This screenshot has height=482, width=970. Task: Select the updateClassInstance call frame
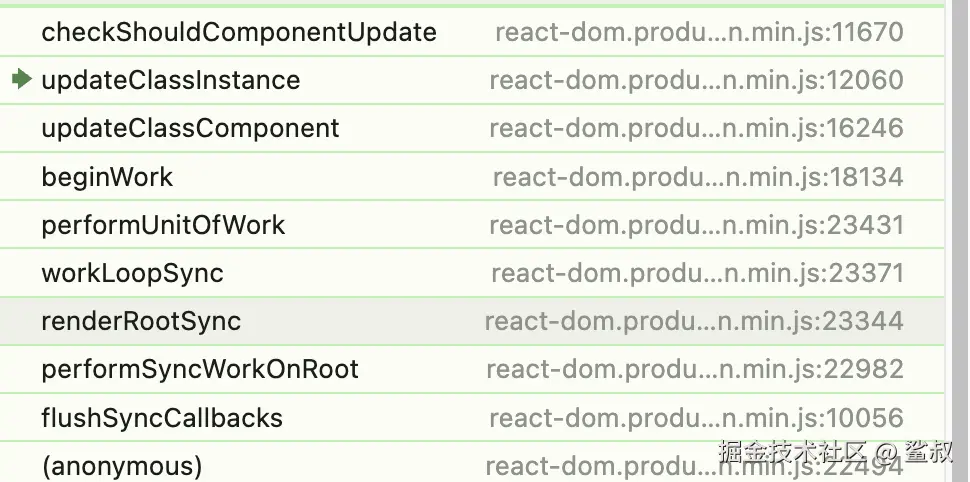tap(170, 80)
